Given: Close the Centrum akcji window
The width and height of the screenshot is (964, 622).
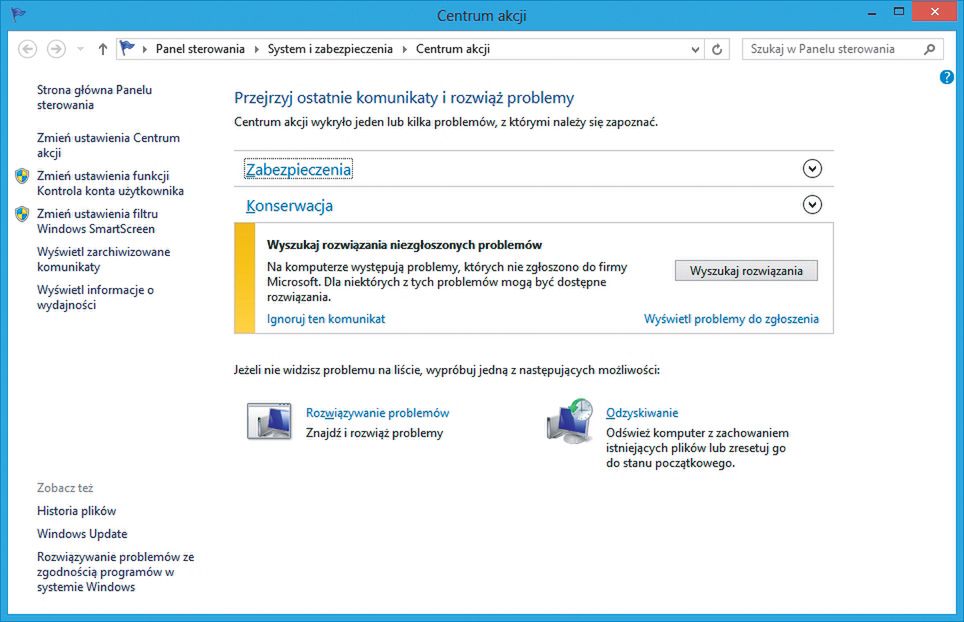Looking at the screenshot, I should click(934, 12).
